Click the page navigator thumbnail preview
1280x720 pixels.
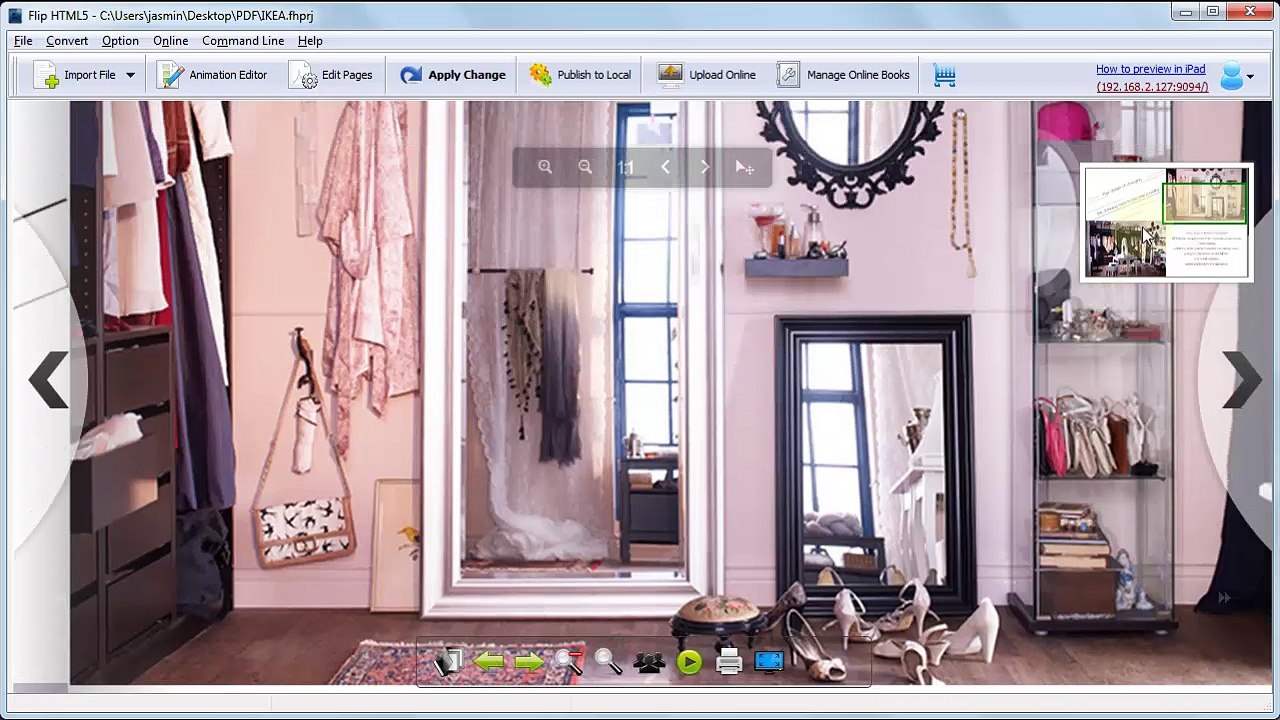(x=1166, y=222)
